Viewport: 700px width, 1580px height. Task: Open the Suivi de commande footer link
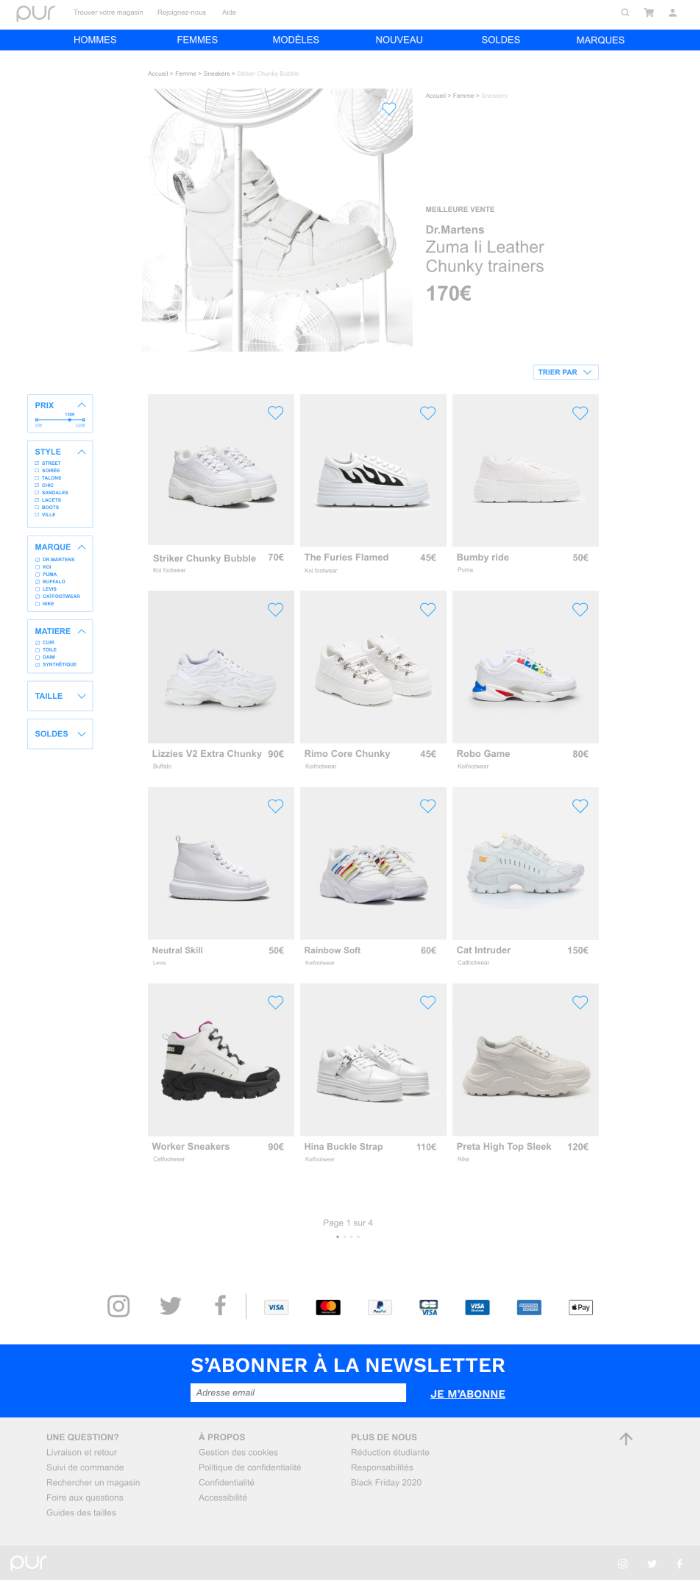(x=85, y=1468)
